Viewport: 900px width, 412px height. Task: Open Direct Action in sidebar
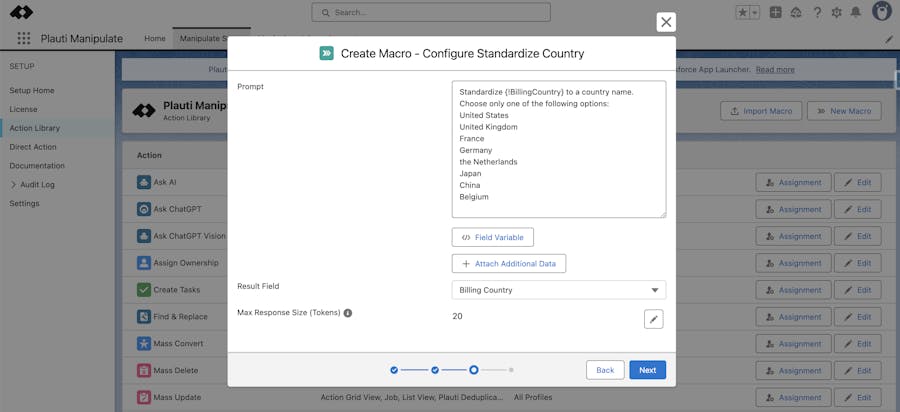point(33,147)
